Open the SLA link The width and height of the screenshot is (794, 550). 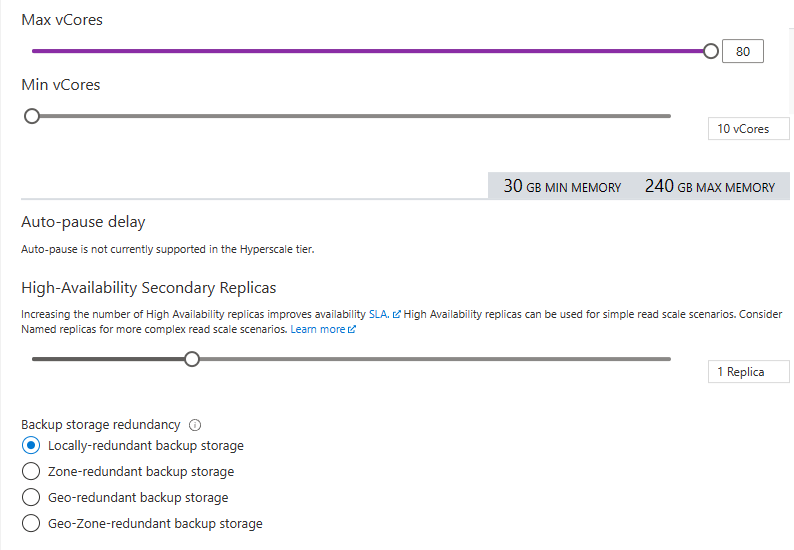pyautogui.click(x=379, y=315)
